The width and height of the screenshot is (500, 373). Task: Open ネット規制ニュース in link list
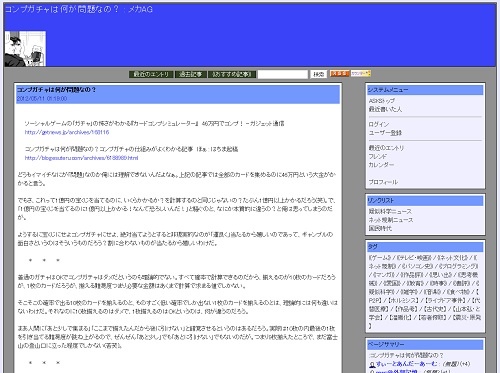click(x=391, y=220)
